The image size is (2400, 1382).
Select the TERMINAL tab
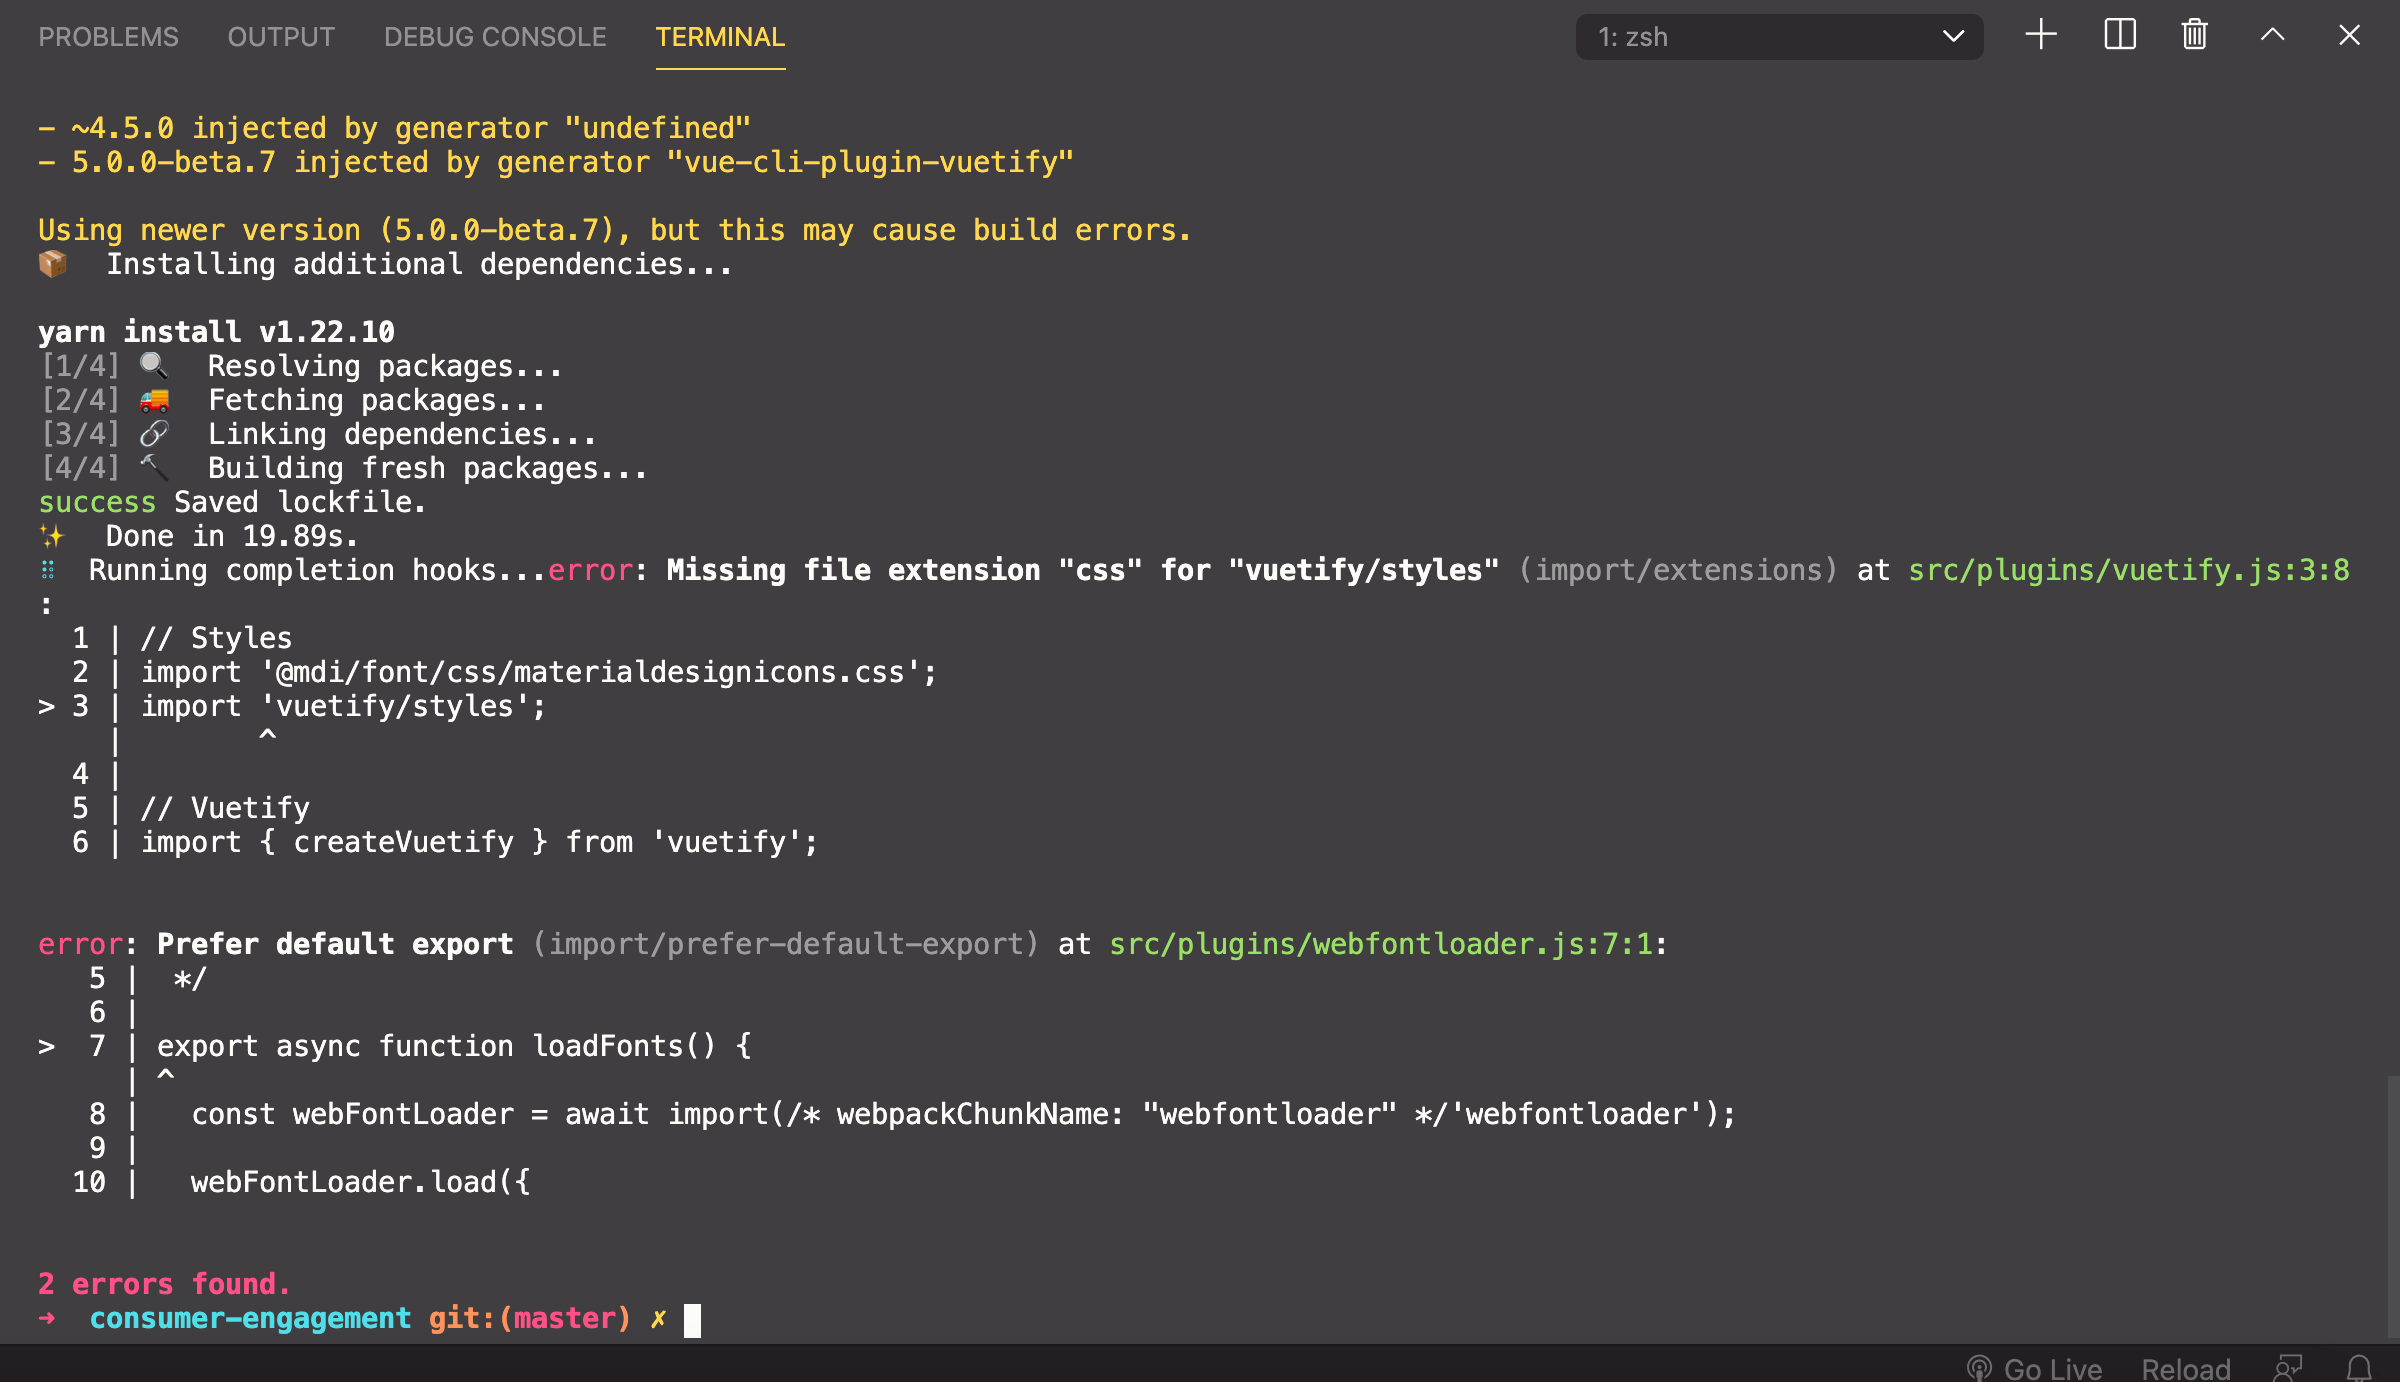(720, 37)
